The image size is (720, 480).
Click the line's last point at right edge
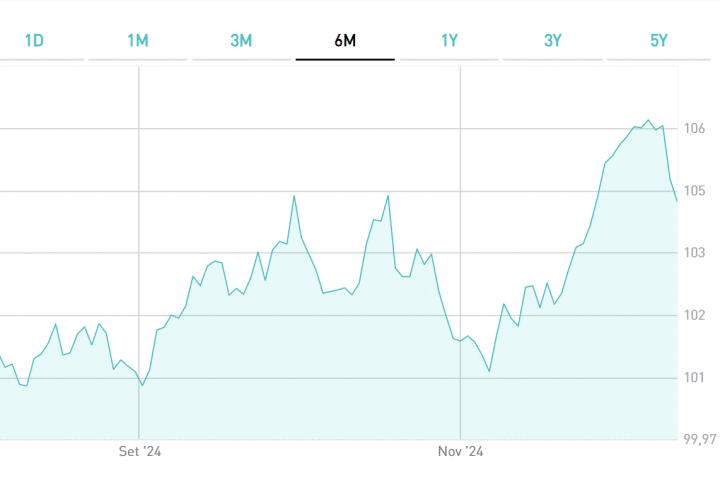[x=677, y=201]
